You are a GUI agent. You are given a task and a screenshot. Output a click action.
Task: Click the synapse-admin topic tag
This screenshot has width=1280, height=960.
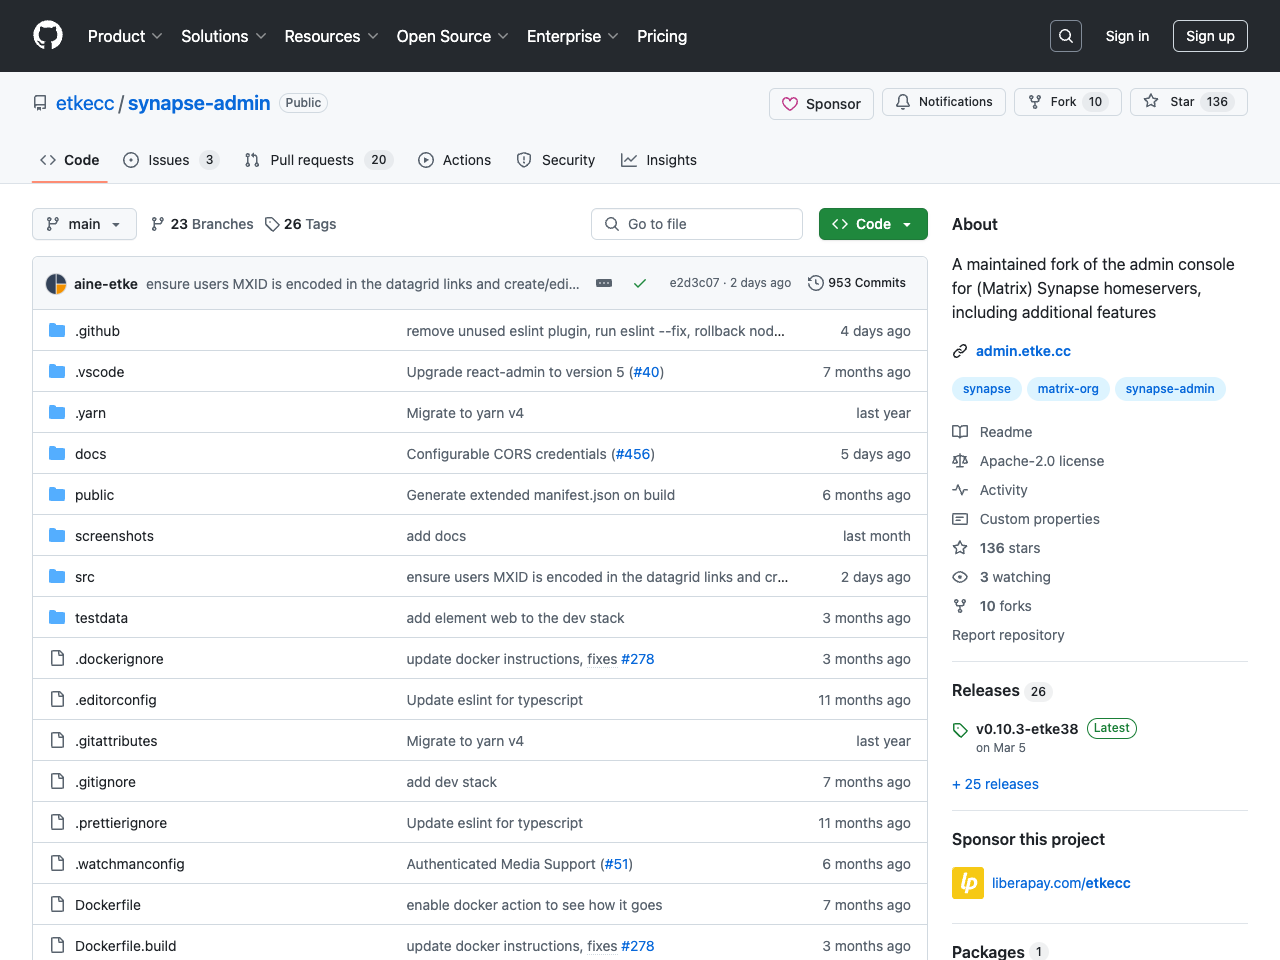(1170, 389)
